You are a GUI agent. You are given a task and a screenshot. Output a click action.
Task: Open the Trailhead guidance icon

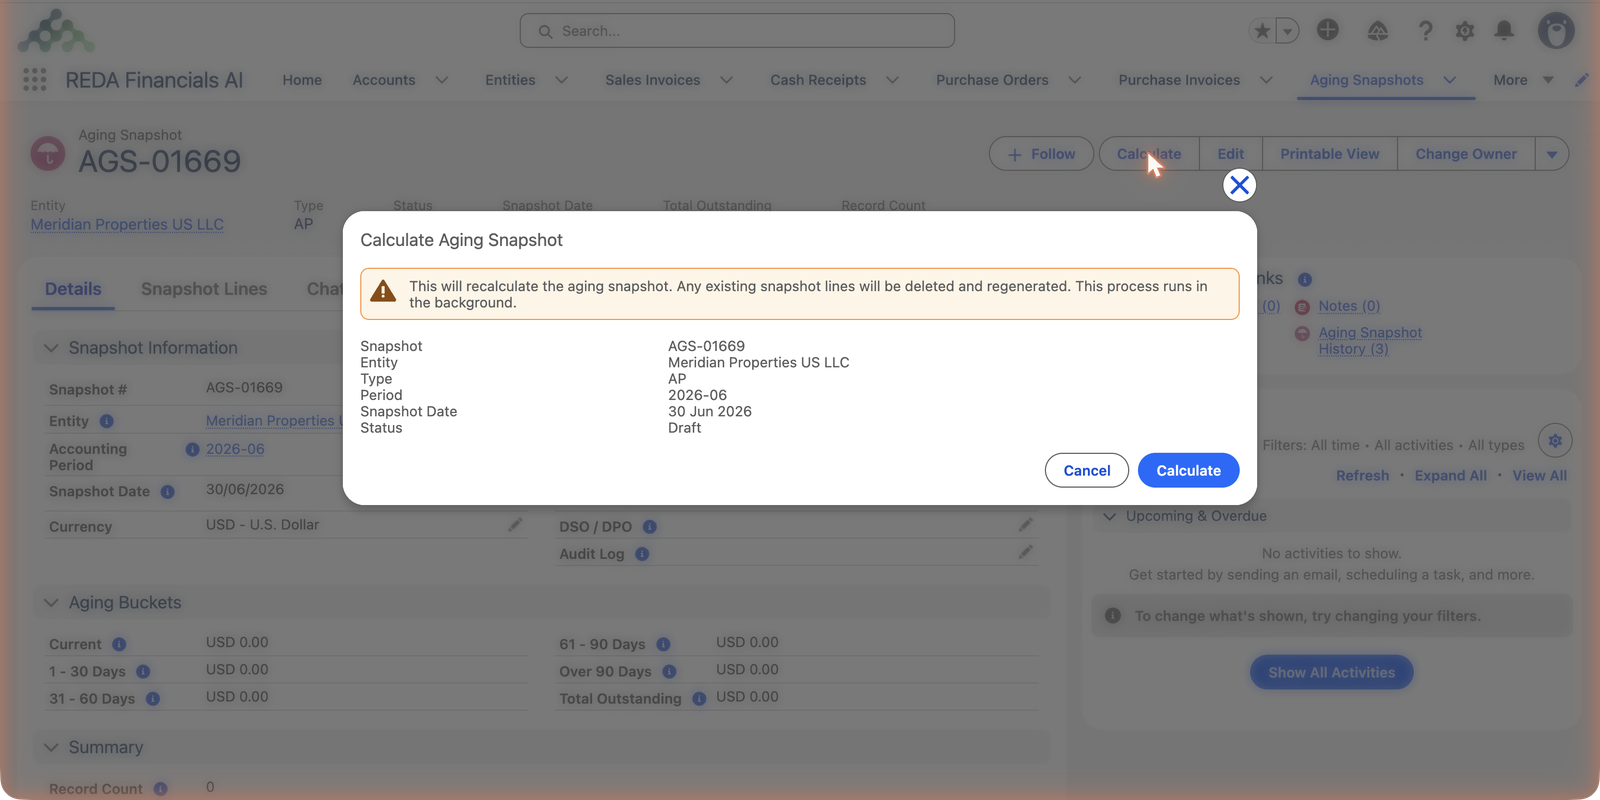point(1378,31)
